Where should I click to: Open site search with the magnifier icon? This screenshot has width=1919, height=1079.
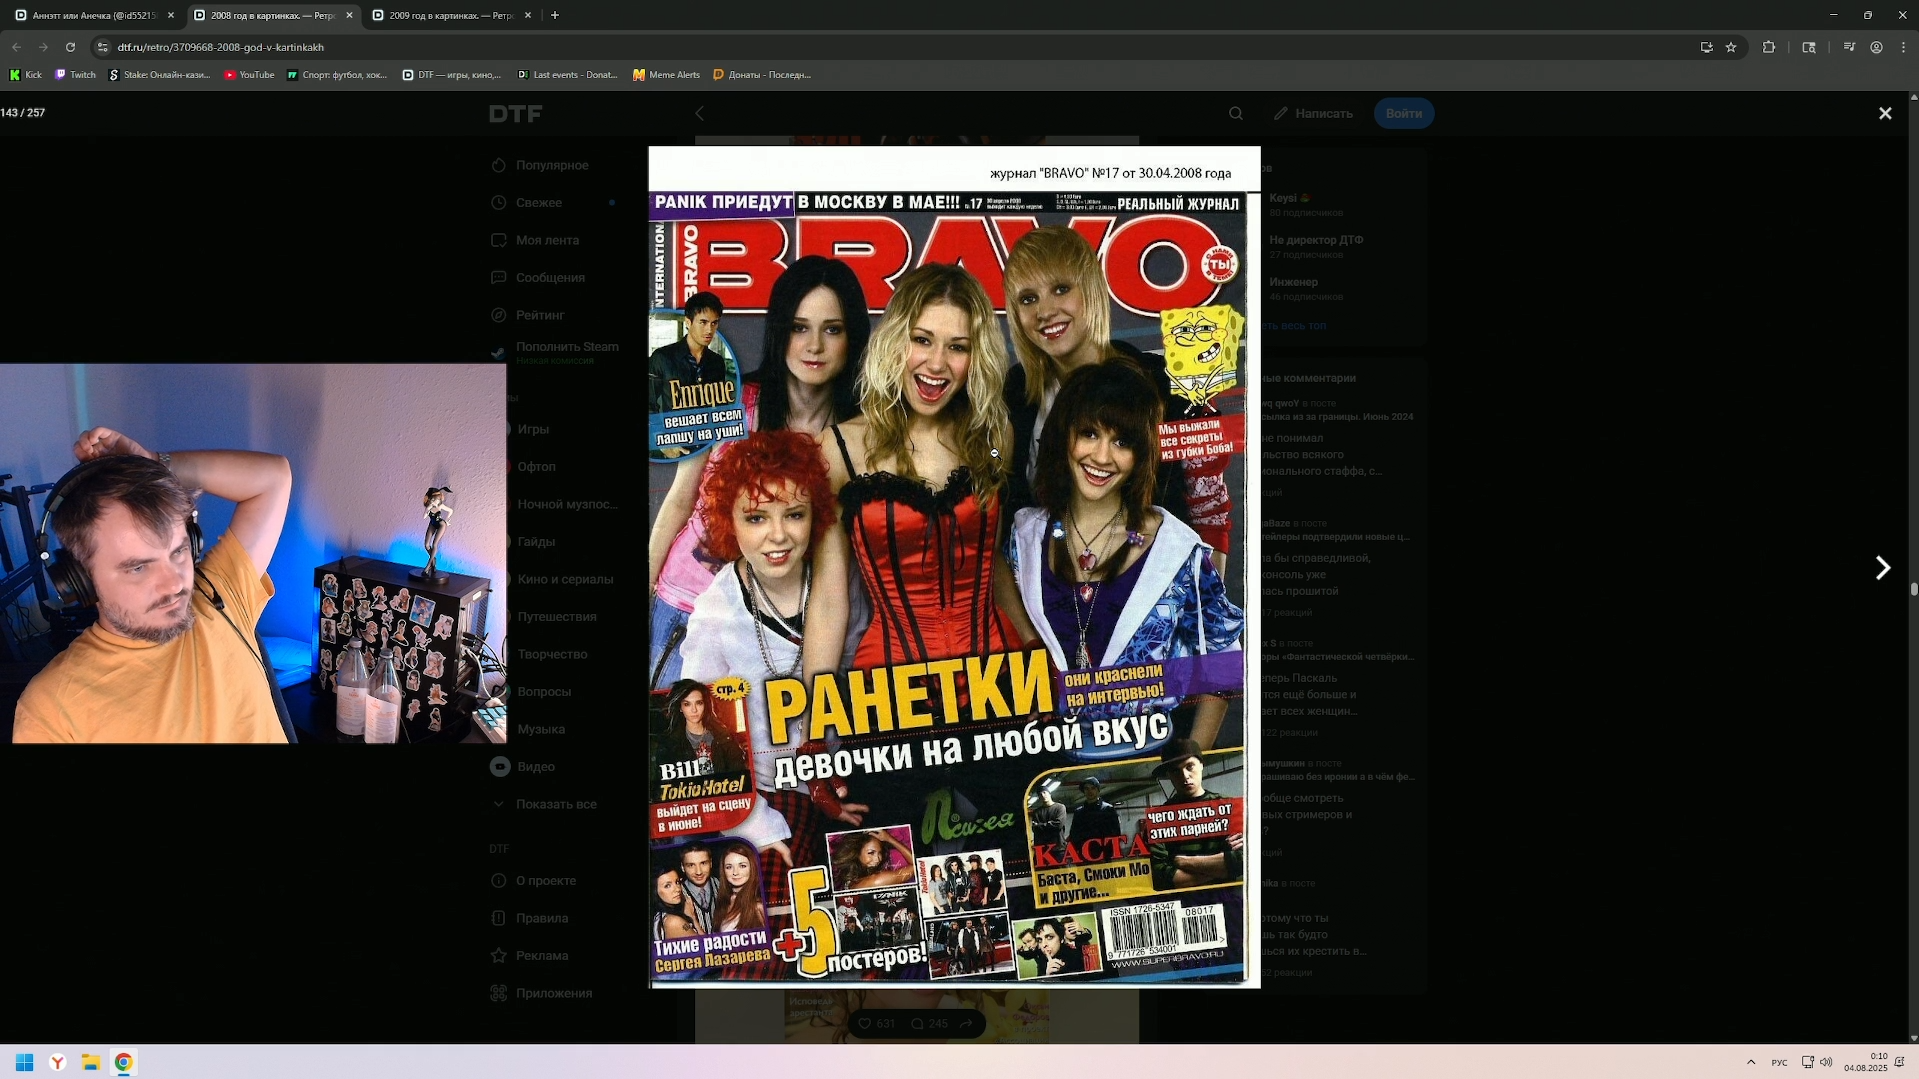(1236, 114)
